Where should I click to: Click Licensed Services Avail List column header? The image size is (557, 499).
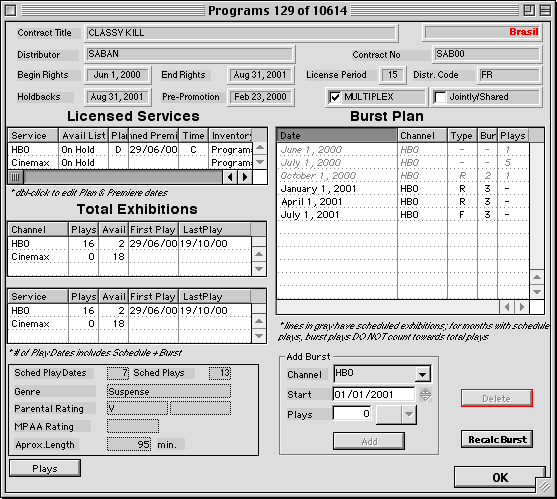[x=83, y=136]
